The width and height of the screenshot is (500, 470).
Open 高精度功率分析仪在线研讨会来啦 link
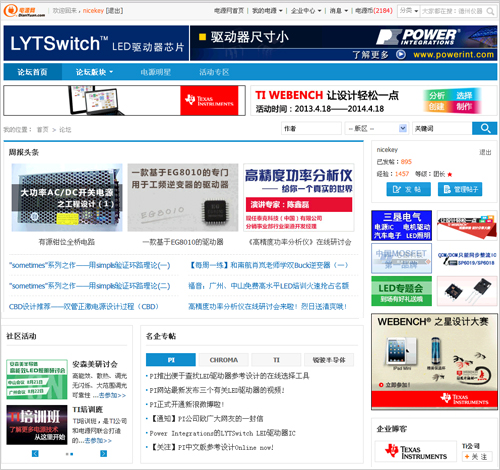coord(268,307)
